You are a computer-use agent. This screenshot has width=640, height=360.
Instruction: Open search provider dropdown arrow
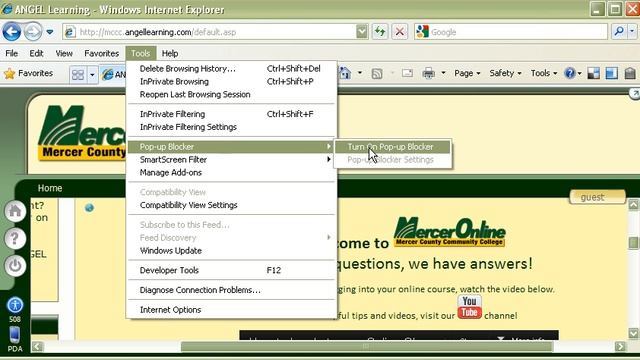632,31
